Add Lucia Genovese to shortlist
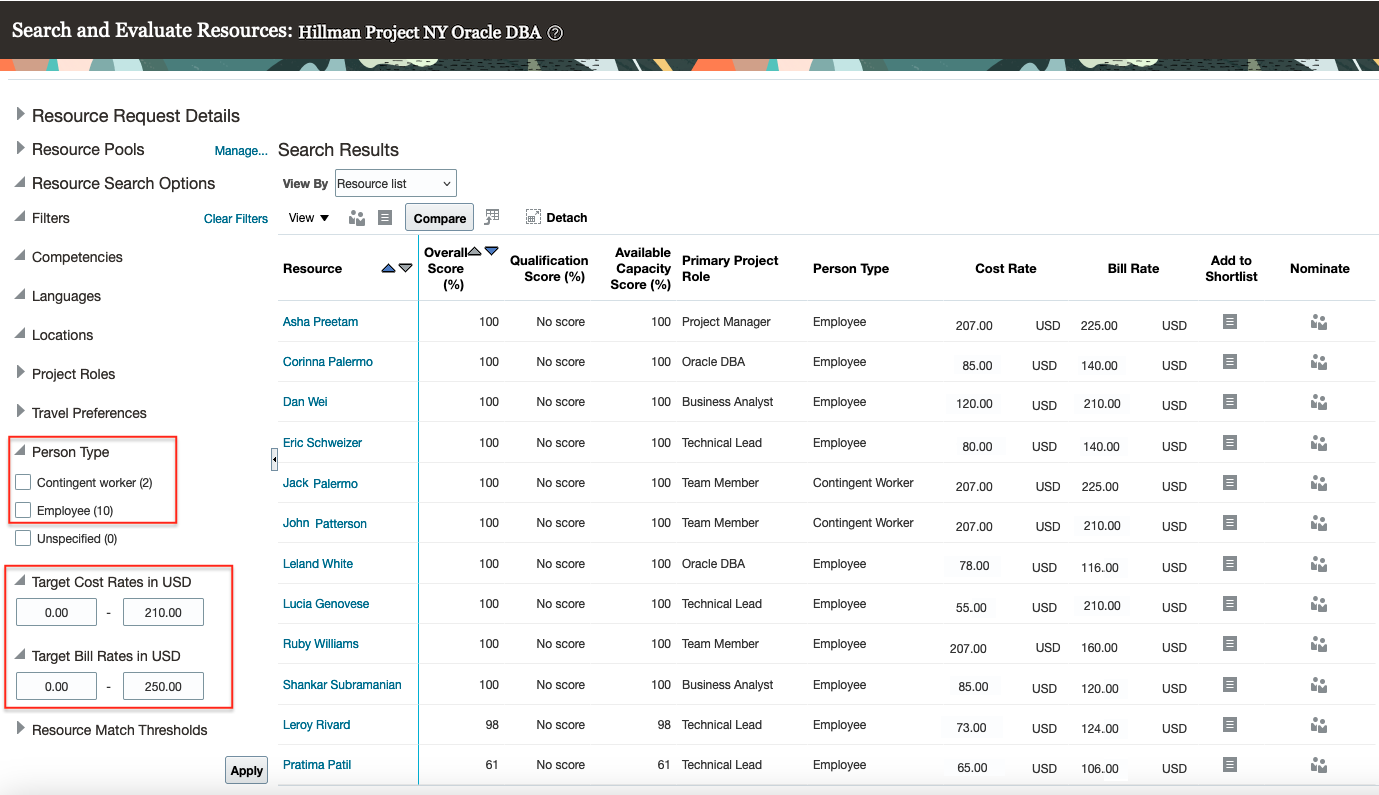This screenshot has height=795, width=1379. [x=1230, y=603]
